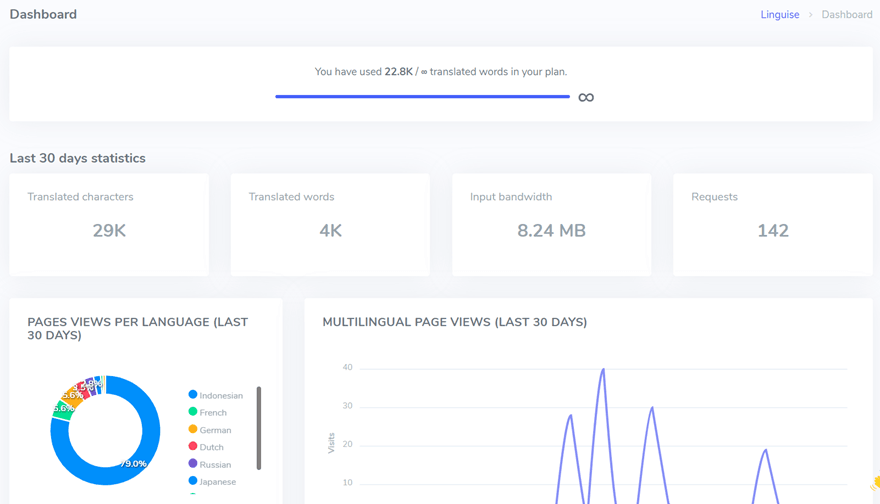This screenshot has width=880, height=504.
Task: Click the Input bandwidth 8.24 MB value
Action: pyautogui.click(x=551, y=231)
